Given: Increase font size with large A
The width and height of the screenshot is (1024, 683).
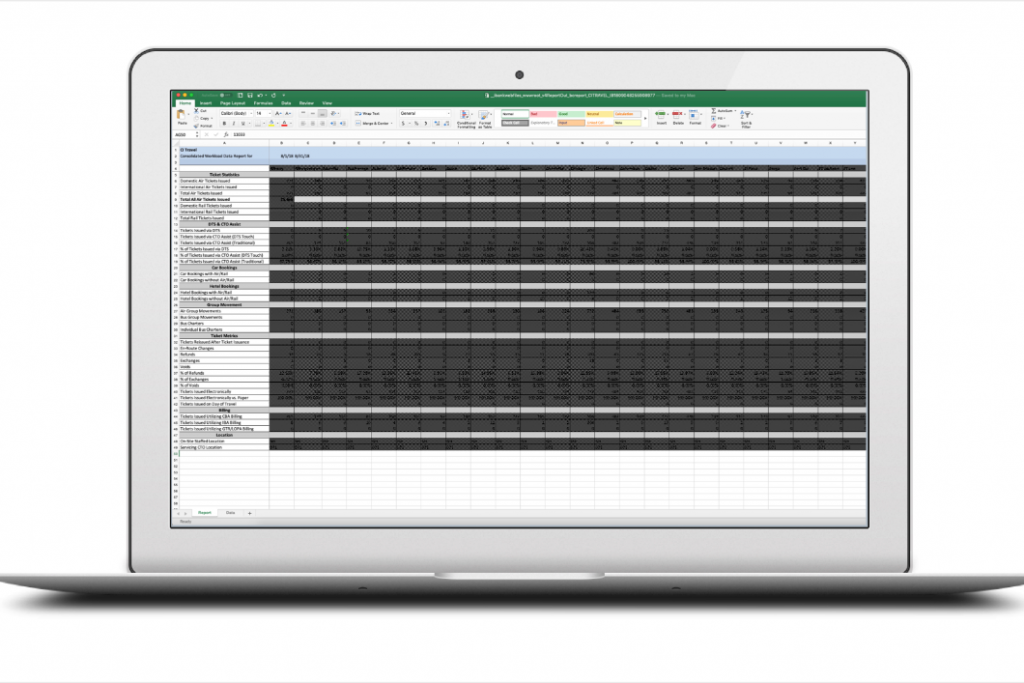Looking at the screenshot, I should point(278,114).
